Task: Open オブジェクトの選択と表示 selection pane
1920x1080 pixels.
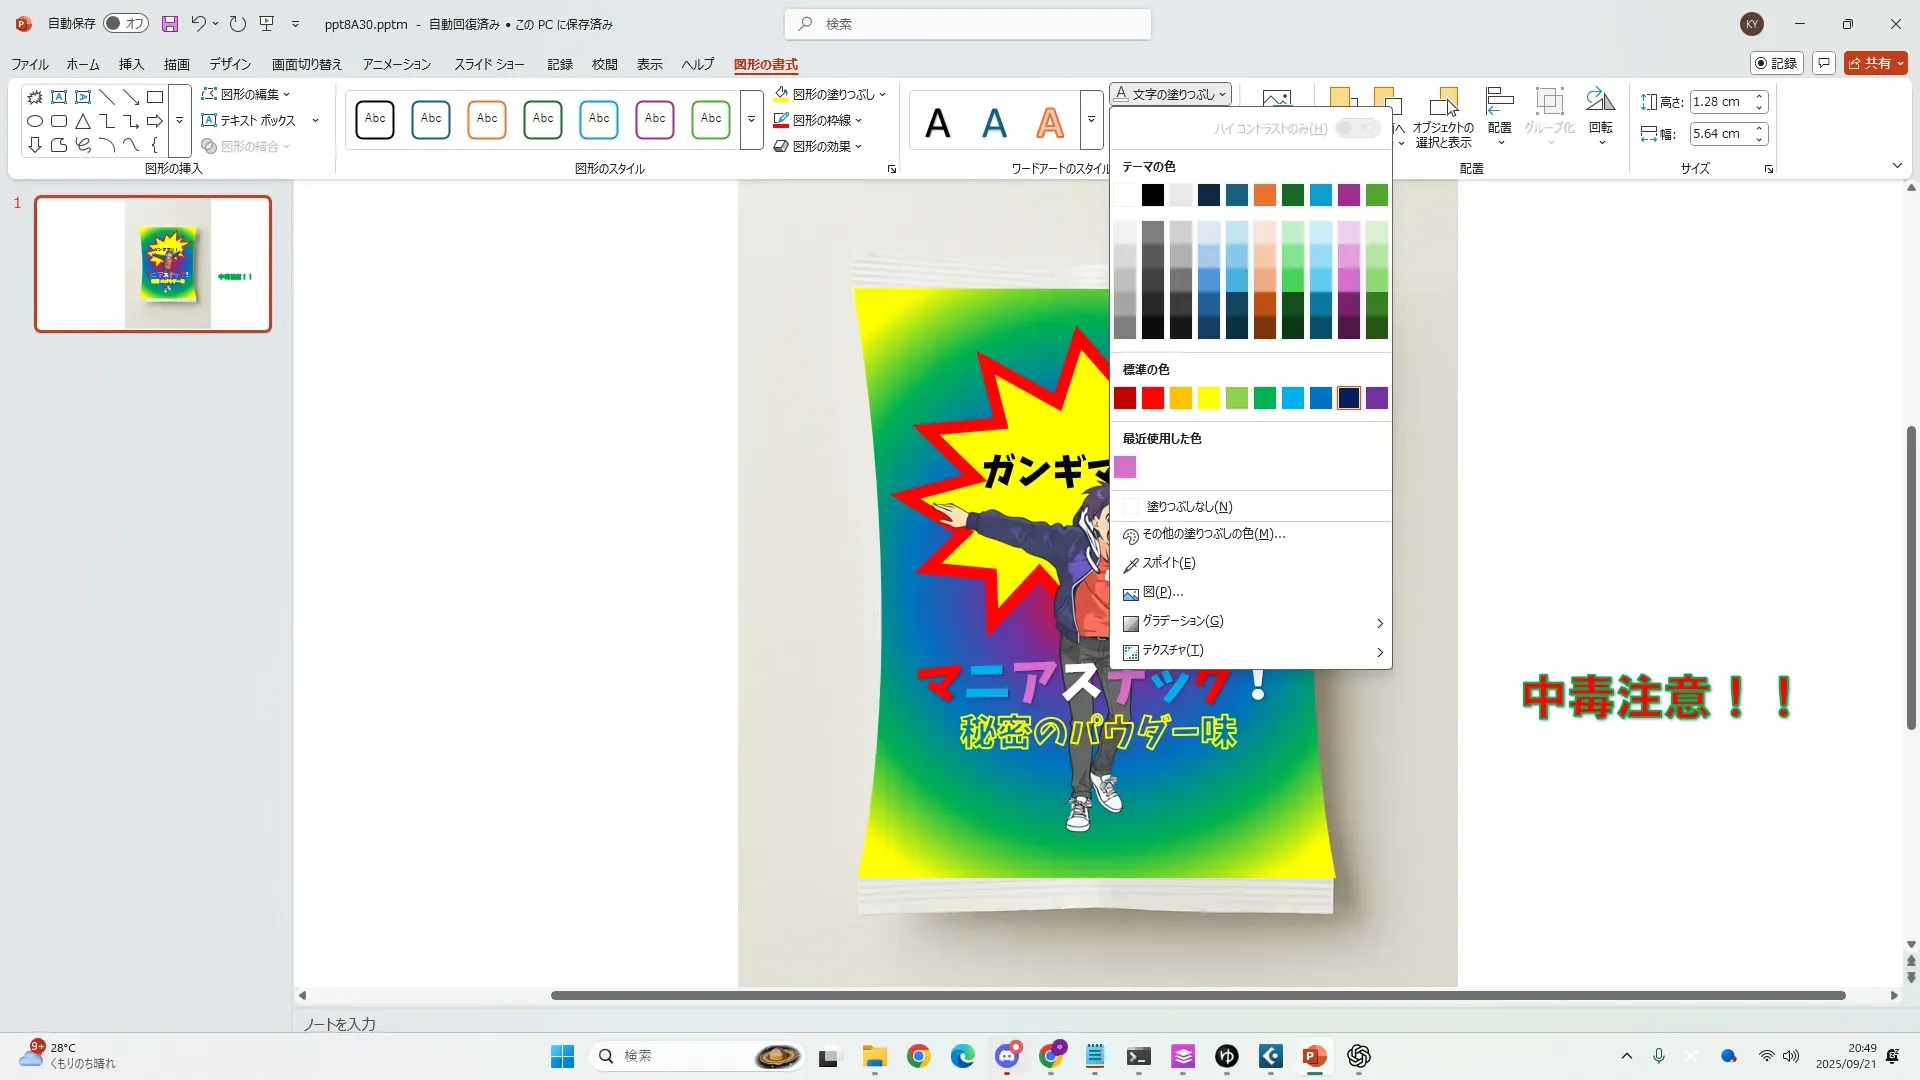Action: click(x=1443, y=118)
